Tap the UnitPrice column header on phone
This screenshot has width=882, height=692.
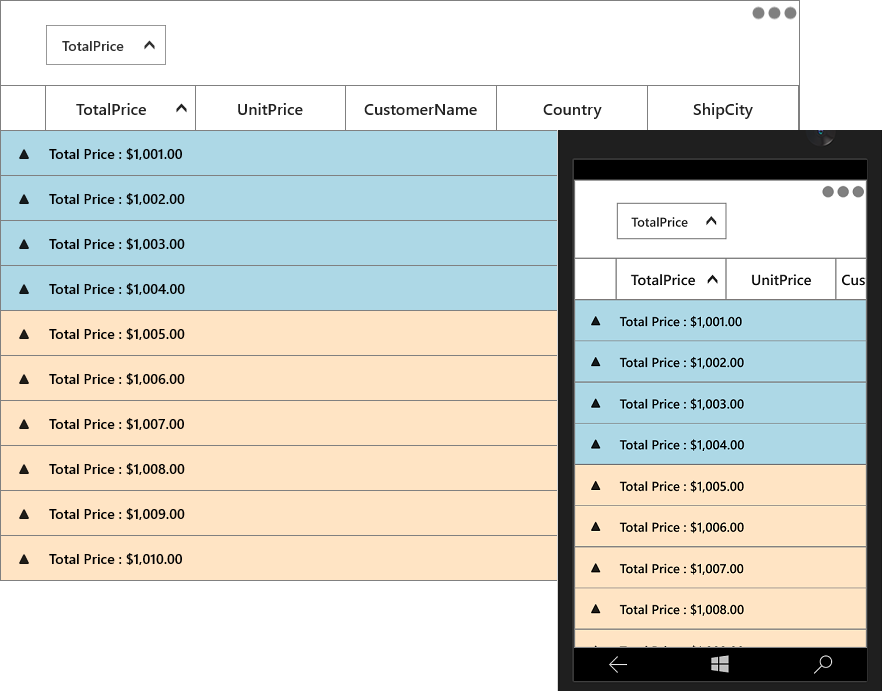click(x=781, y=280)
